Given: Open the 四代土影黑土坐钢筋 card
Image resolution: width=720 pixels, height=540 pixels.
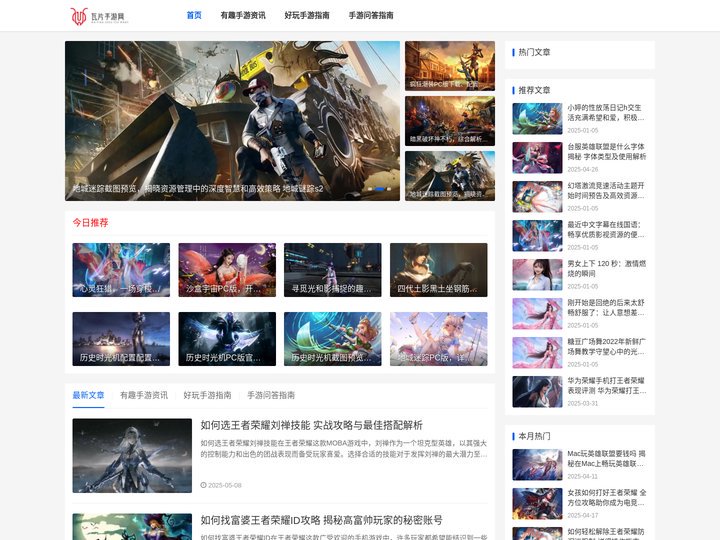Looking at the screenshot, I should pos(439,270).
